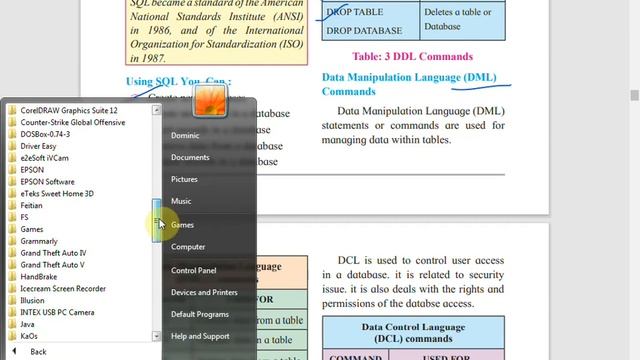This screenshot has width=640, height=360.
Task: Click the programs list scroll down arrow
Action: click(x=156, y=336)
